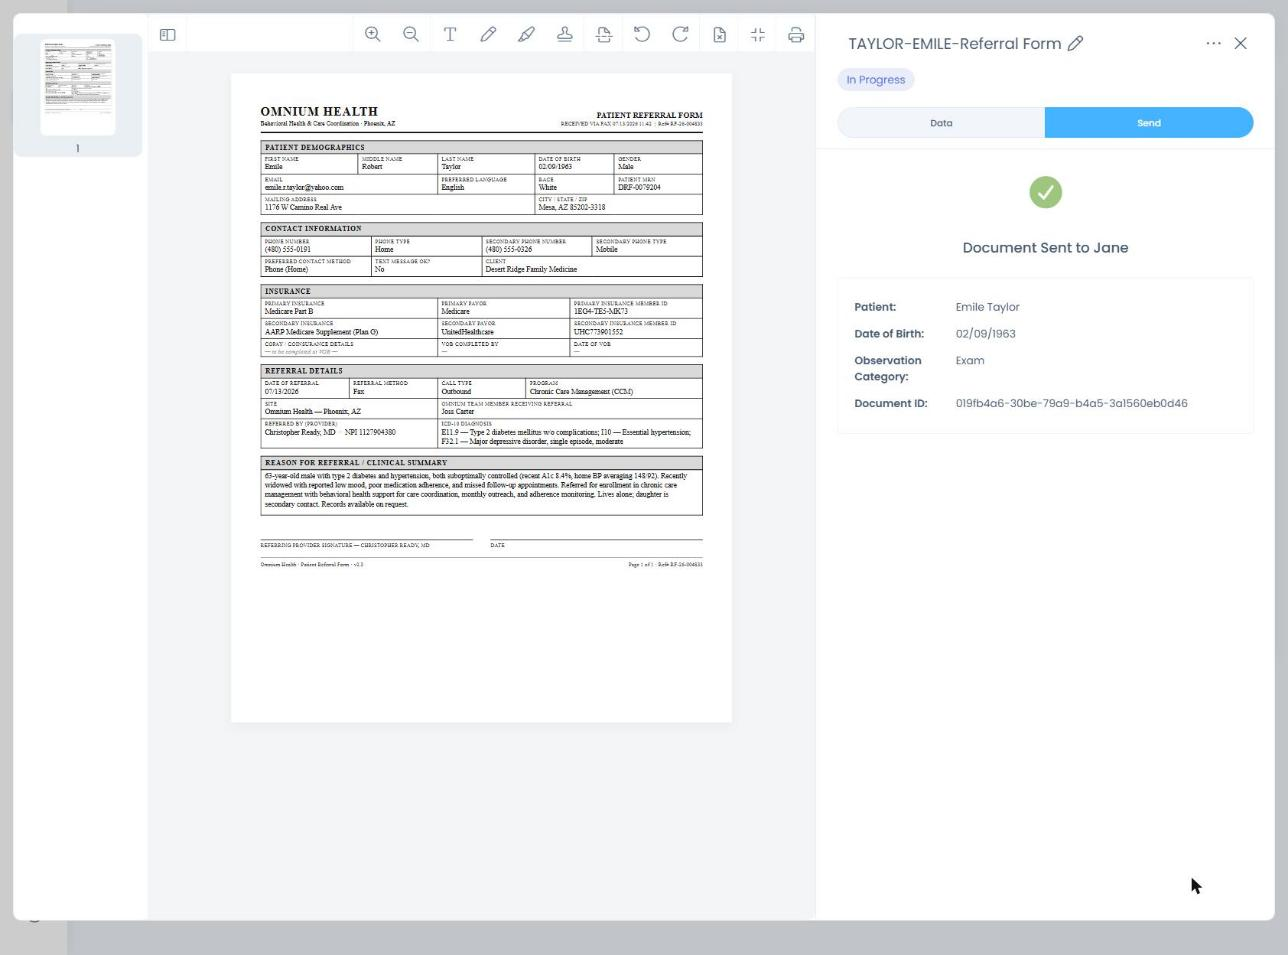The image size is (1288, 955).
Task: Click the split page tool icon
Action: (604, 34)
